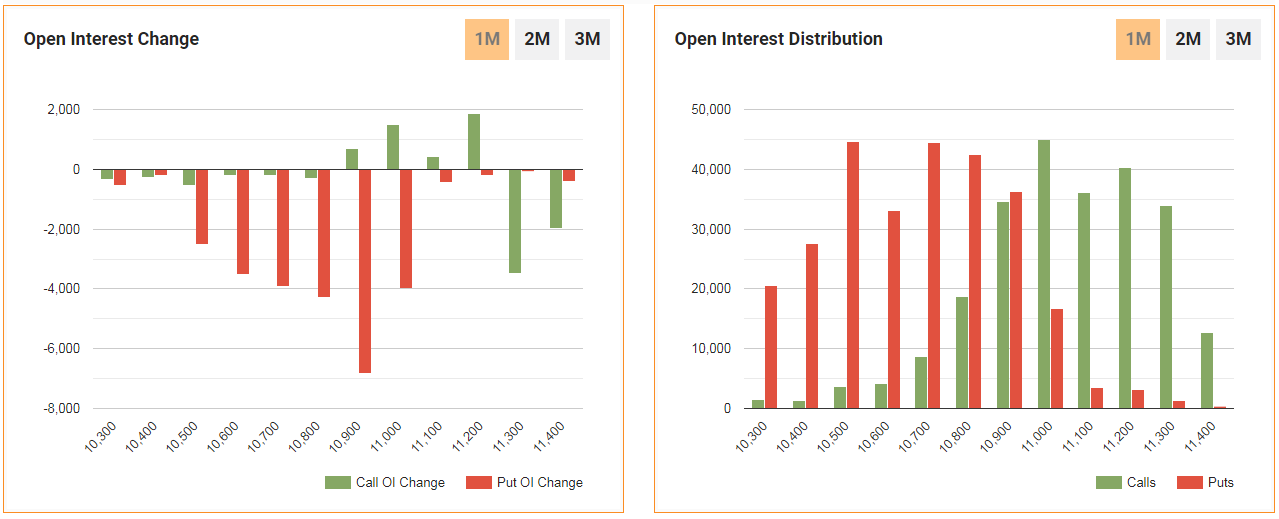Switch Open Interest Distribution to 2M
Viewport: 1279px width, 519px height.
(1188, 40)
